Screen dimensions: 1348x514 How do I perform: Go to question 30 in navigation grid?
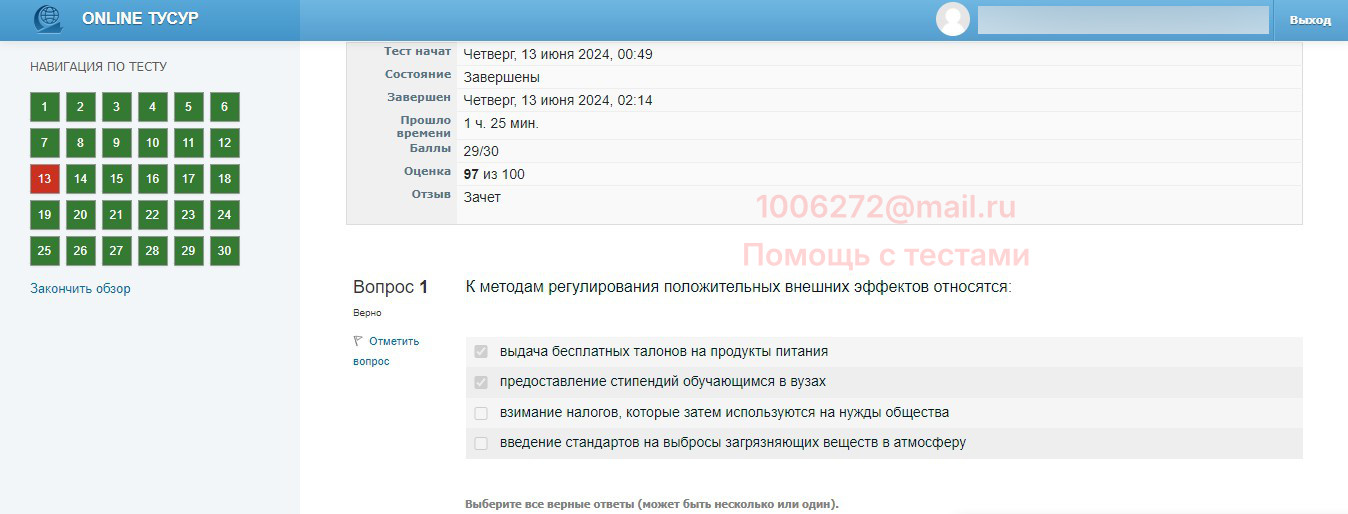(224, 251)
